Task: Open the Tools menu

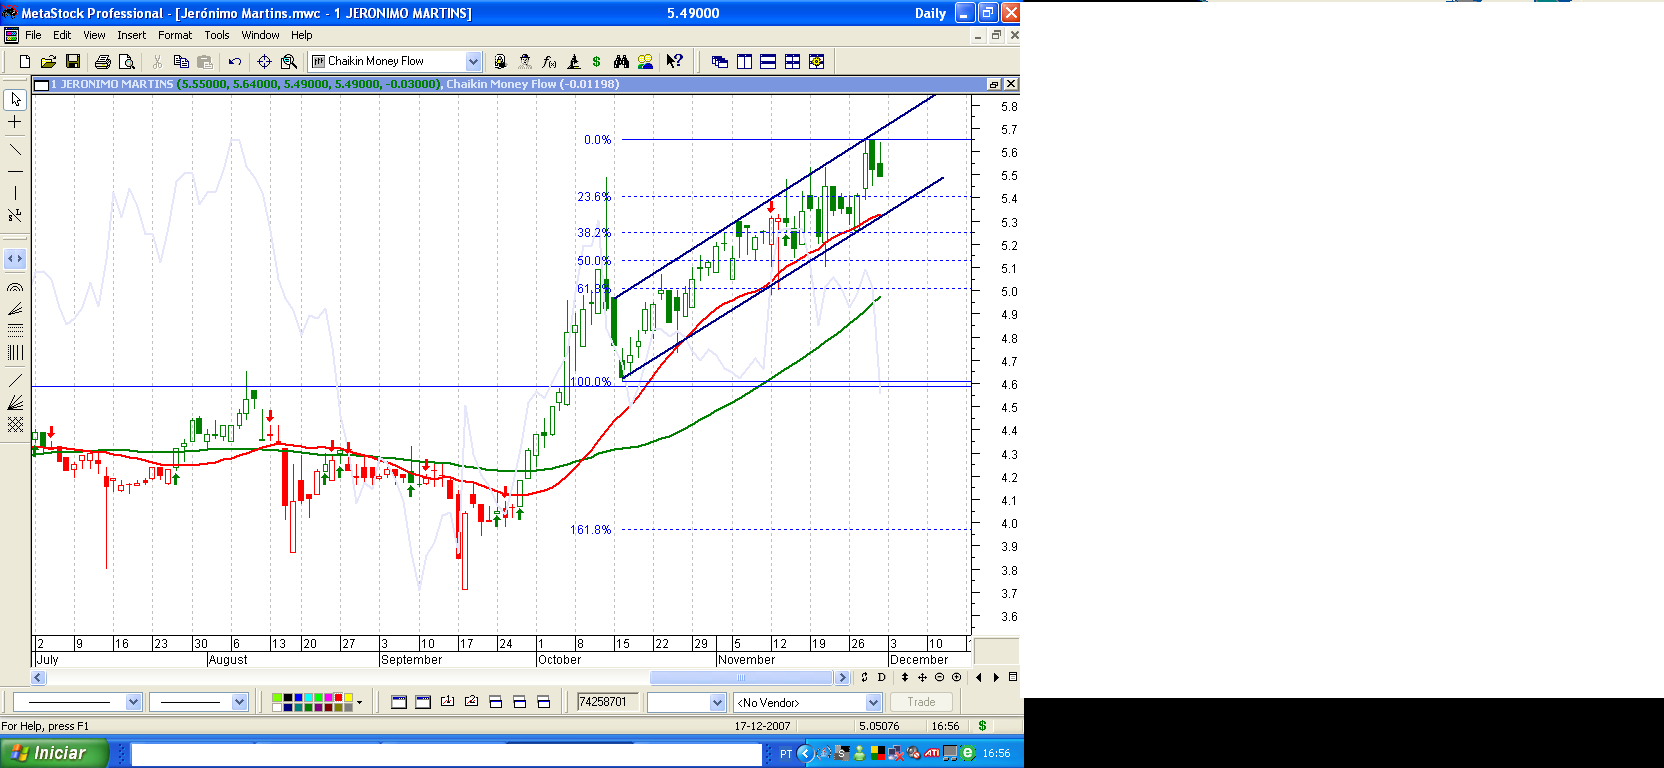Action: (x=217, y=35)
